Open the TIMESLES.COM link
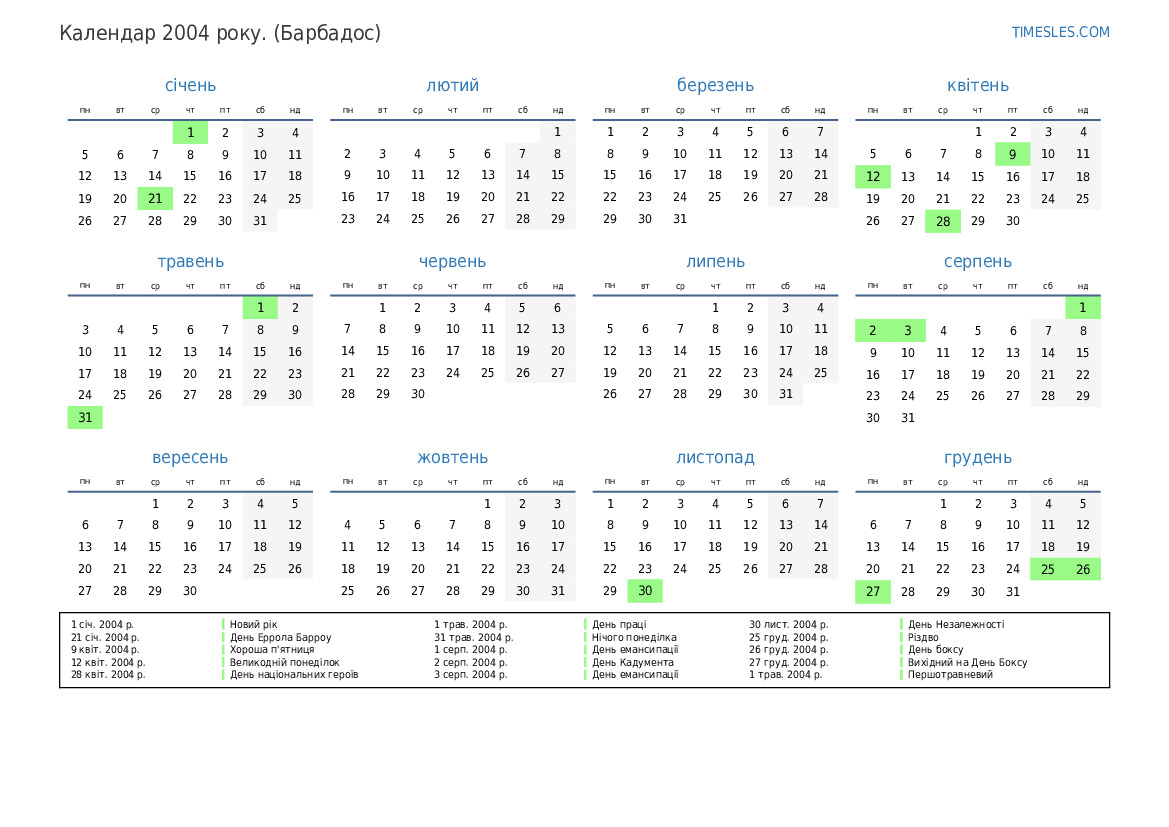This screenshot has width=1169, height=827. pyautogui.click(x=1060, y=32)
